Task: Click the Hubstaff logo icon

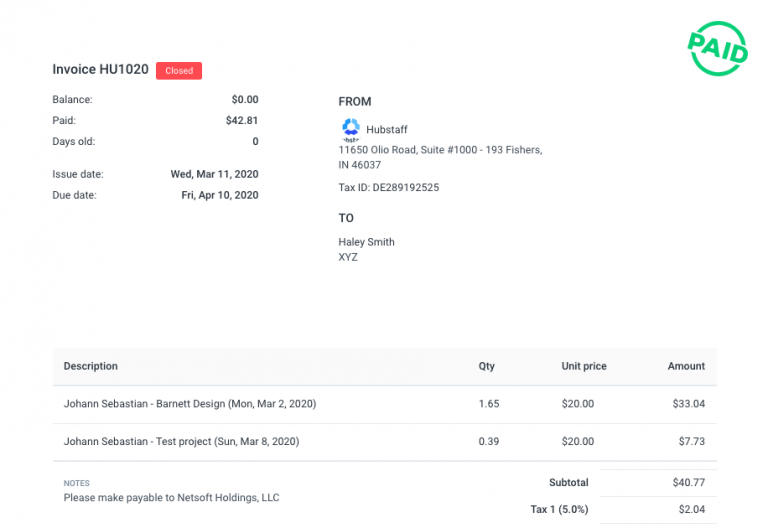Action: click(x=351, y=129)
